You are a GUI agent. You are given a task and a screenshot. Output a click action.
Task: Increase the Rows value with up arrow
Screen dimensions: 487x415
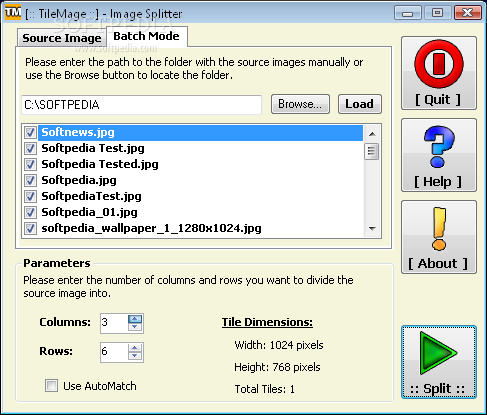coord(135,348)
